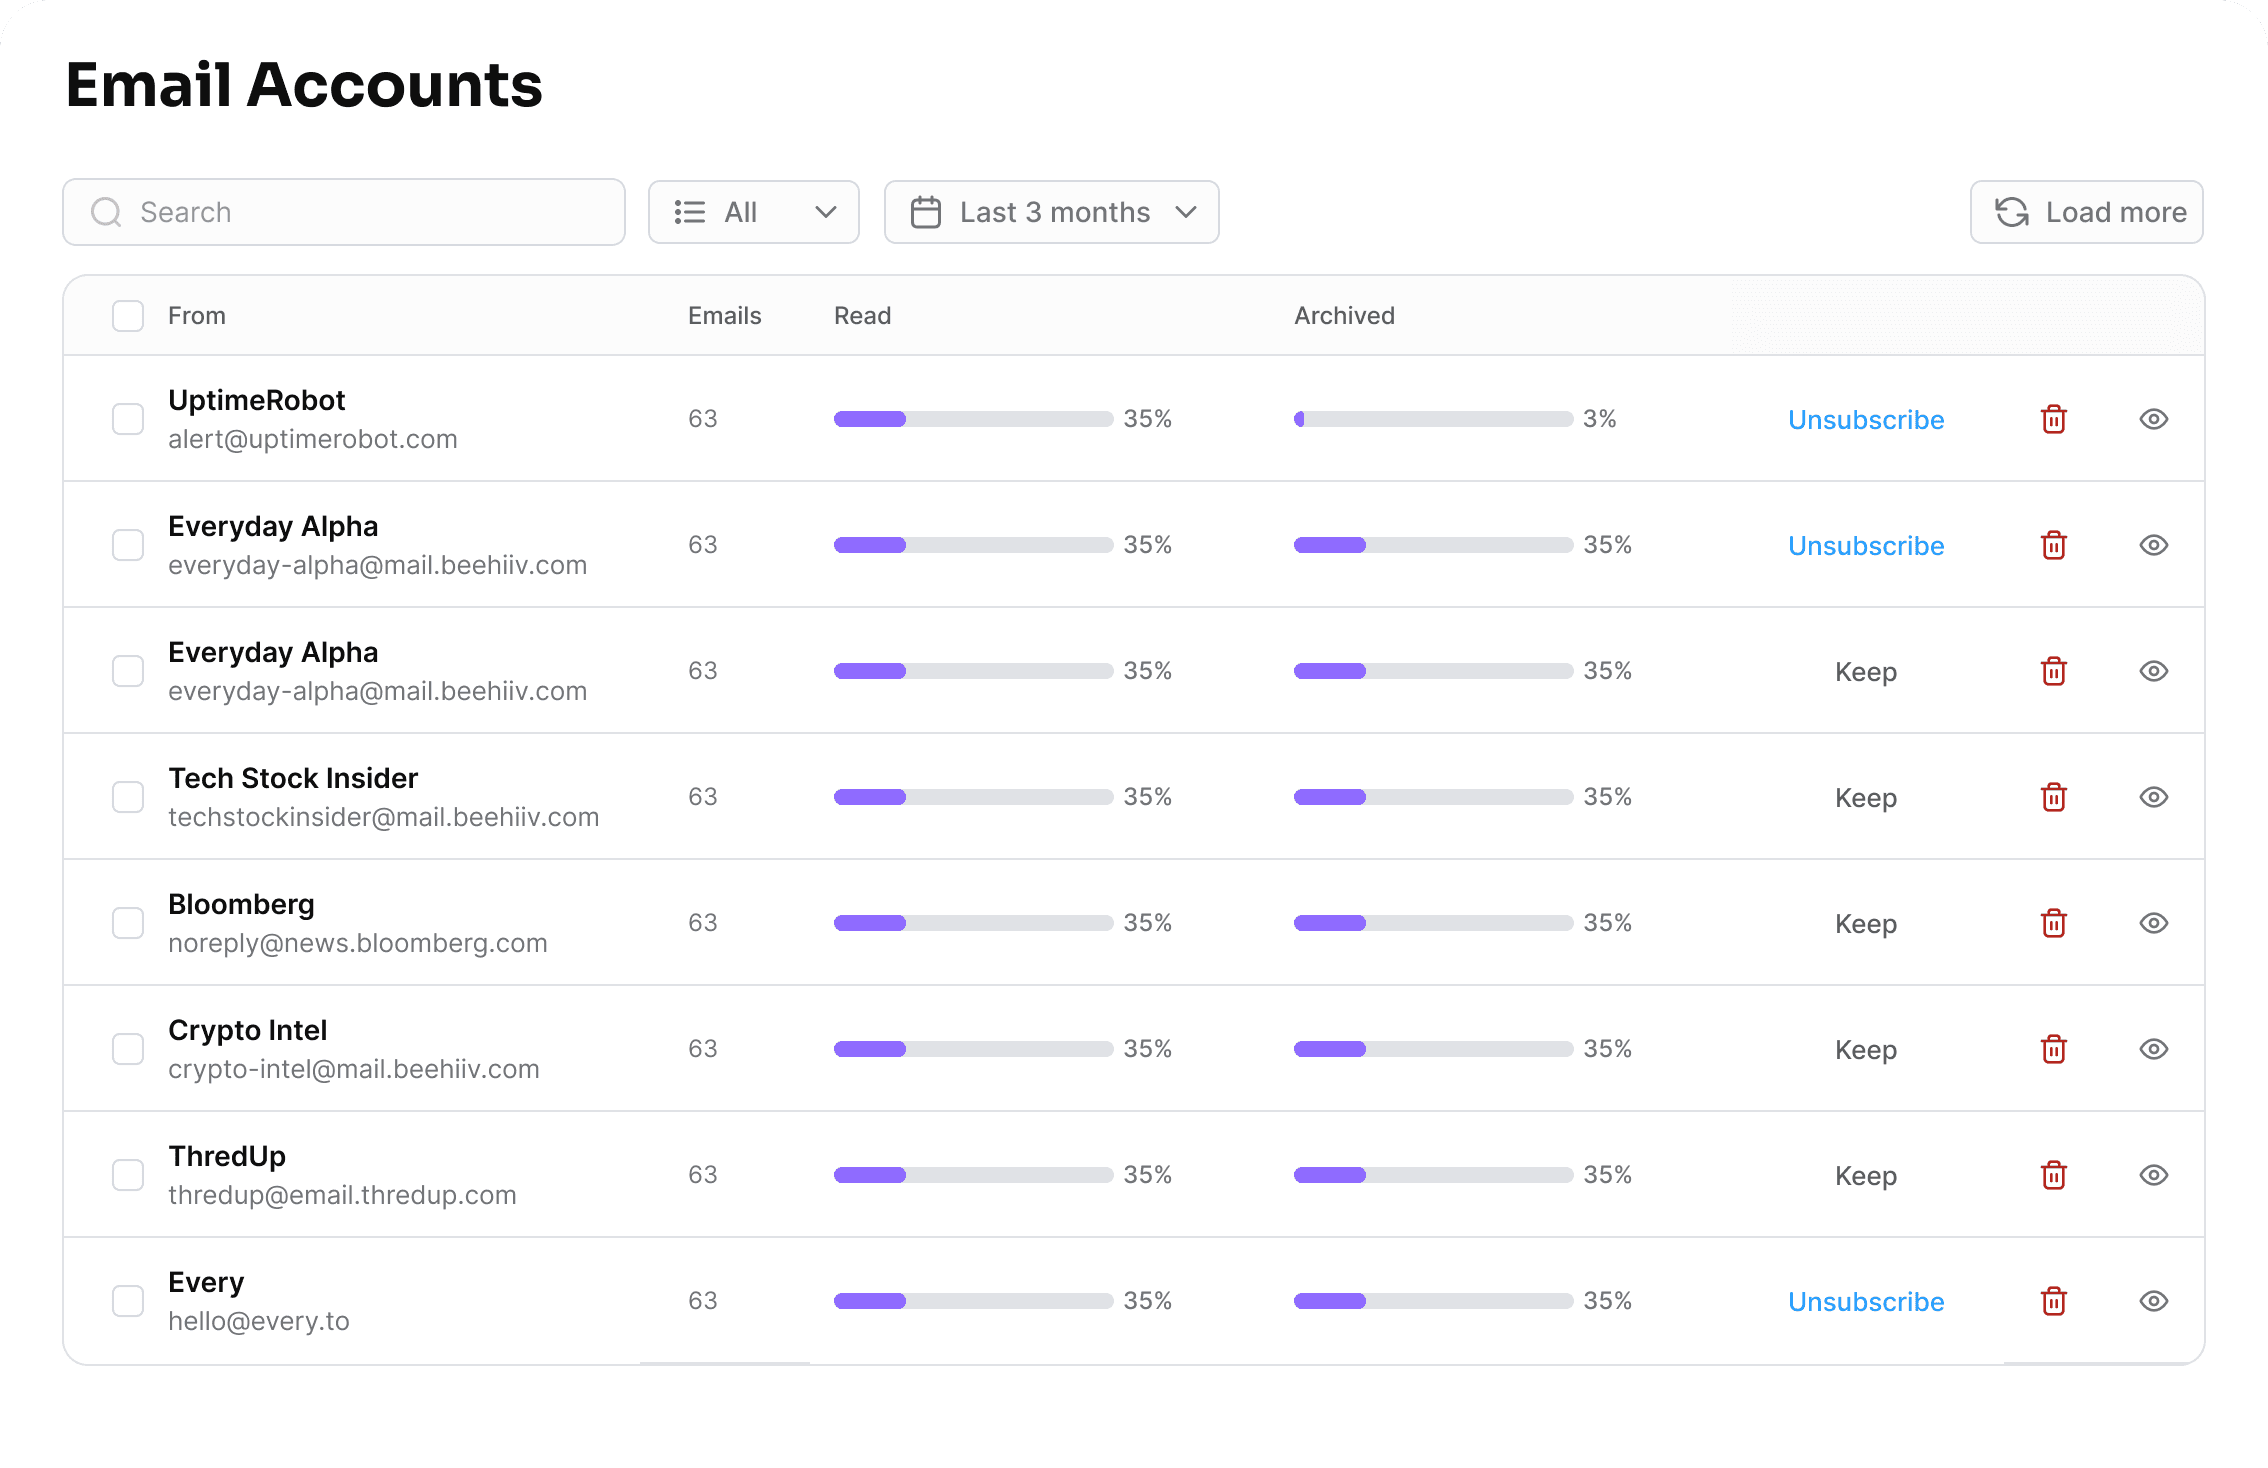2268x1468 pixels.
Task: Click the refresh icon in Load more
Action: click(x=2011, y=212)
